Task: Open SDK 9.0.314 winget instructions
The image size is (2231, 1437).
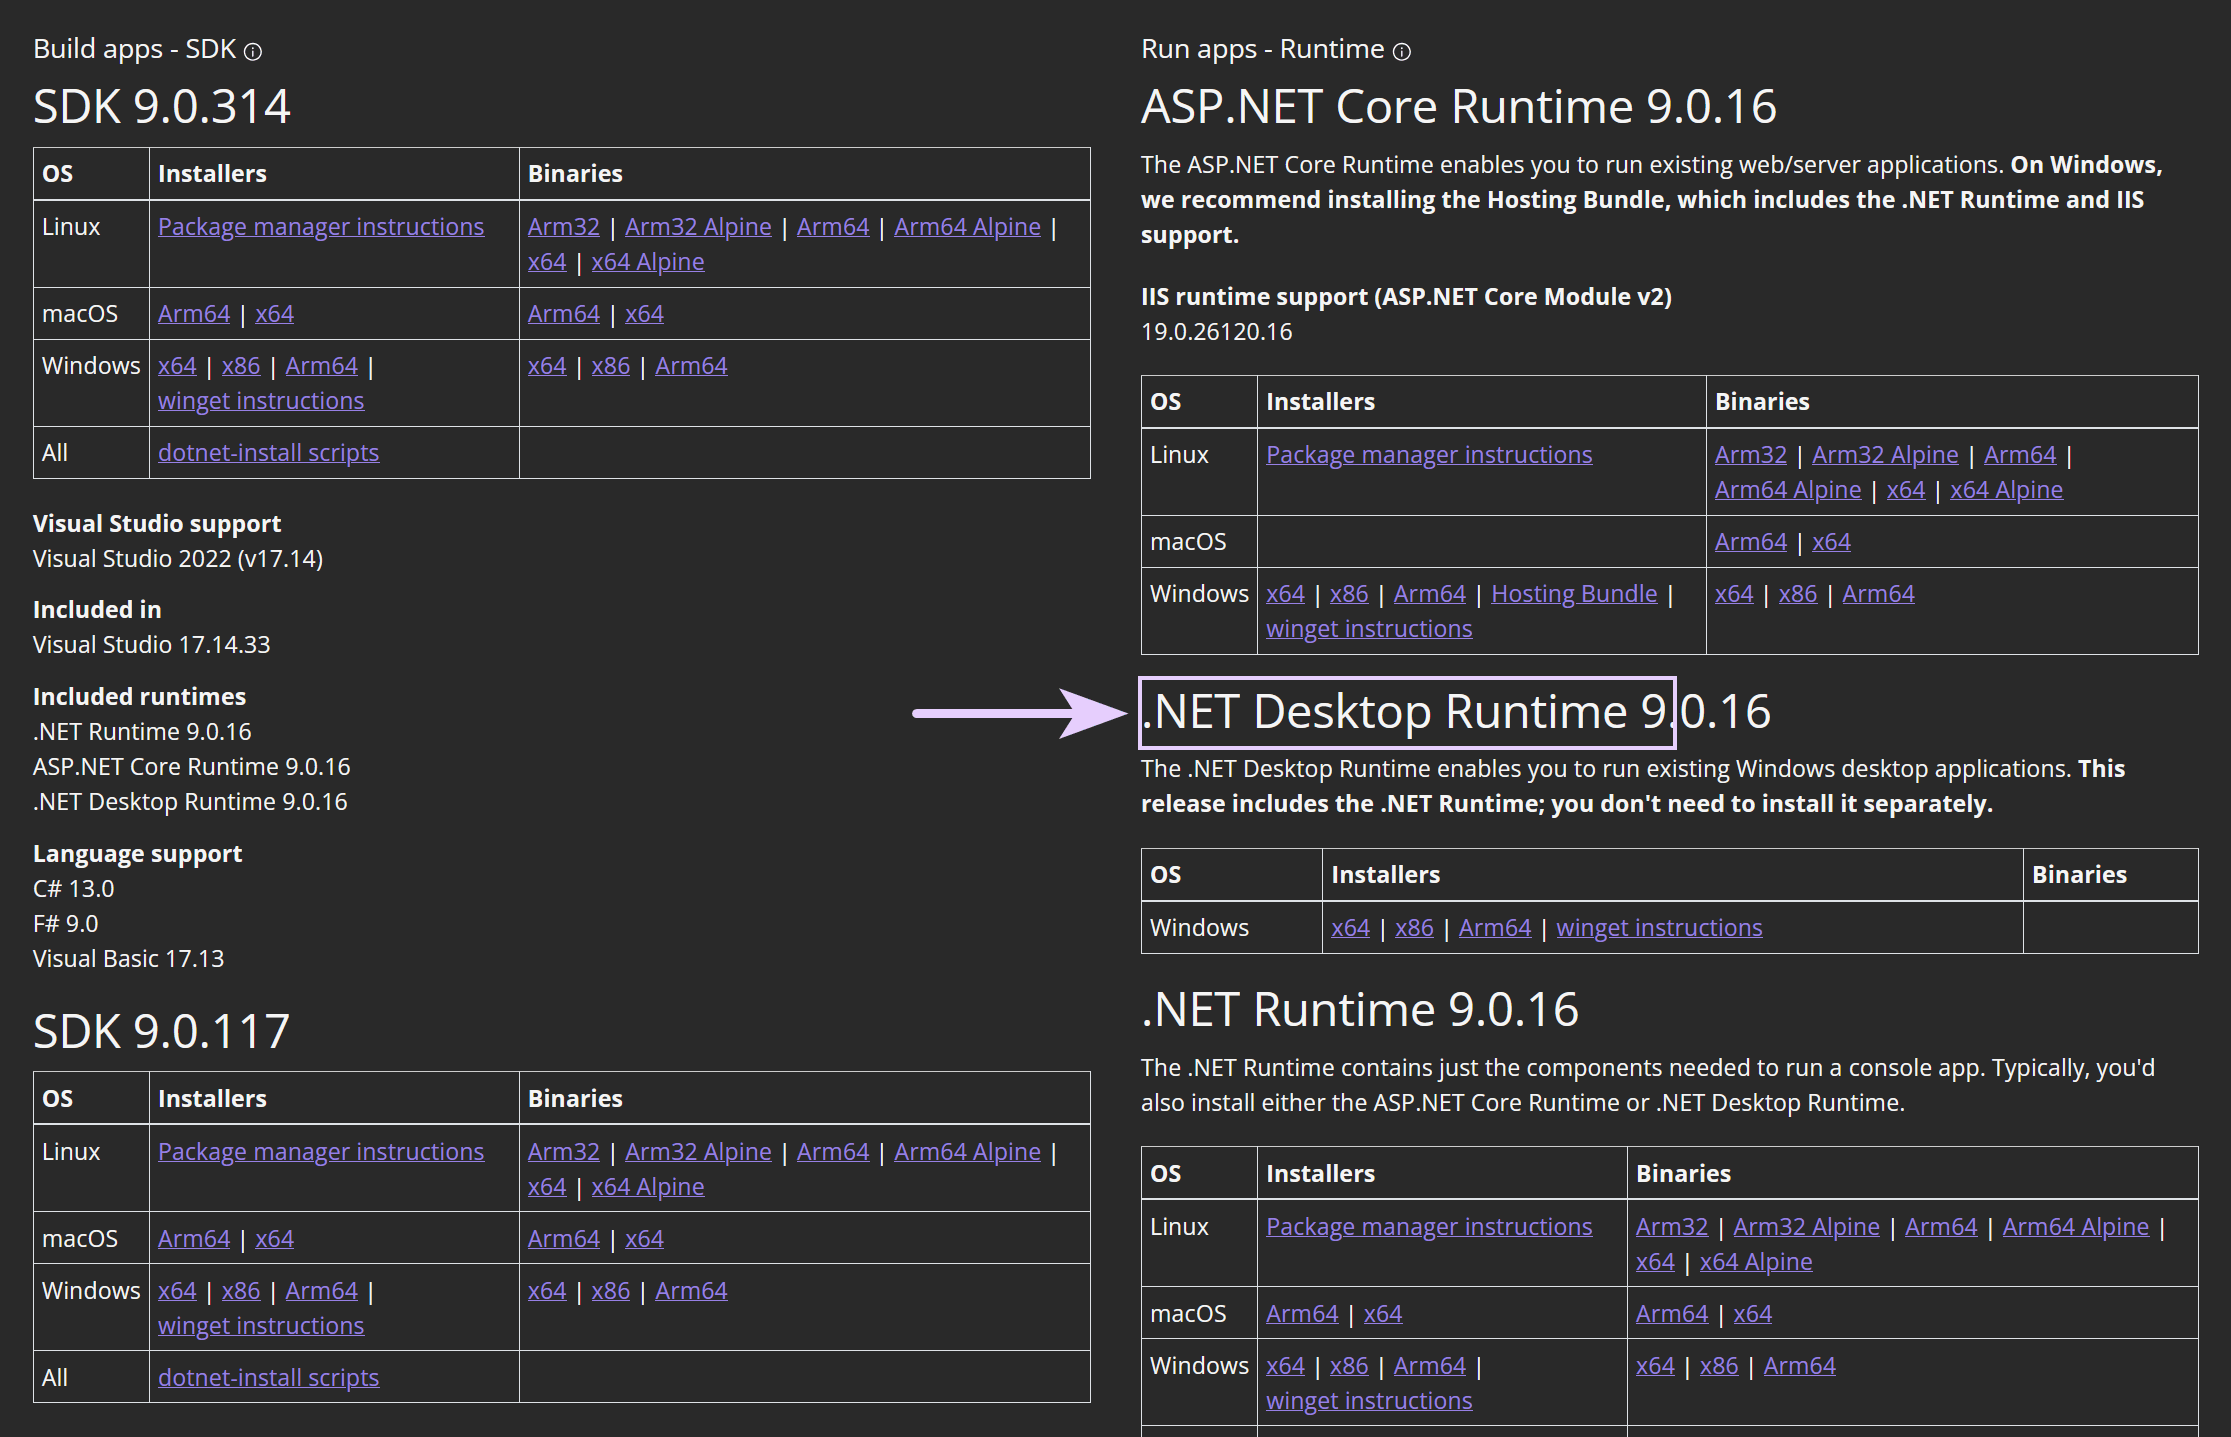Action: coord(261,401)
